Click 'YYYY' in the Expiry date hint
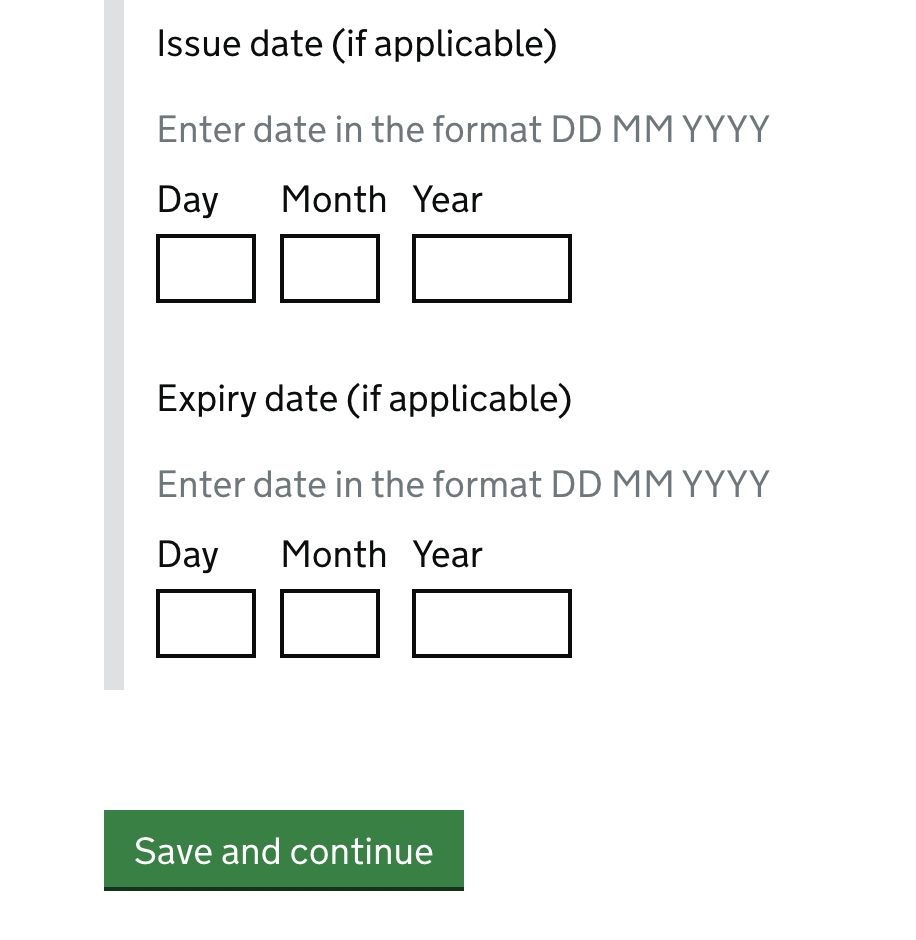The width and height of the screenshot is (916, 940). [725, 484]
